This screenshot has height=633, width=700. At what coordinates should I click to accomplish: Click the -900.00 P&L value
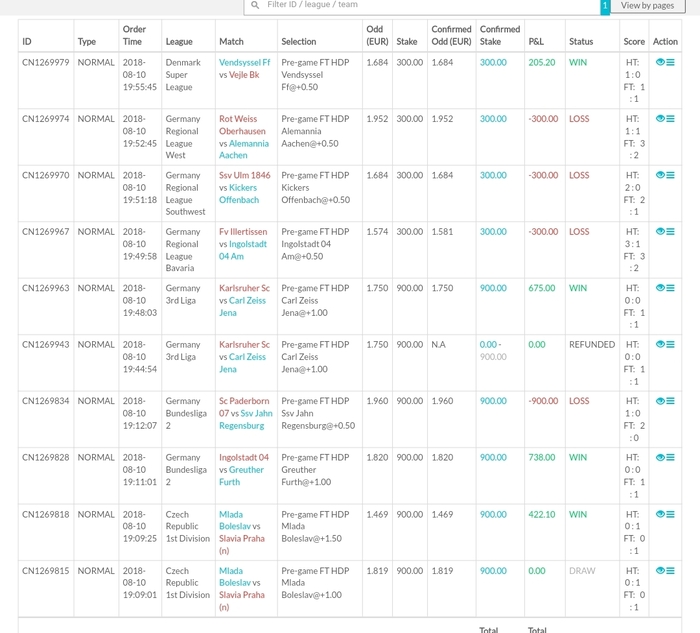tap(543, 401)
